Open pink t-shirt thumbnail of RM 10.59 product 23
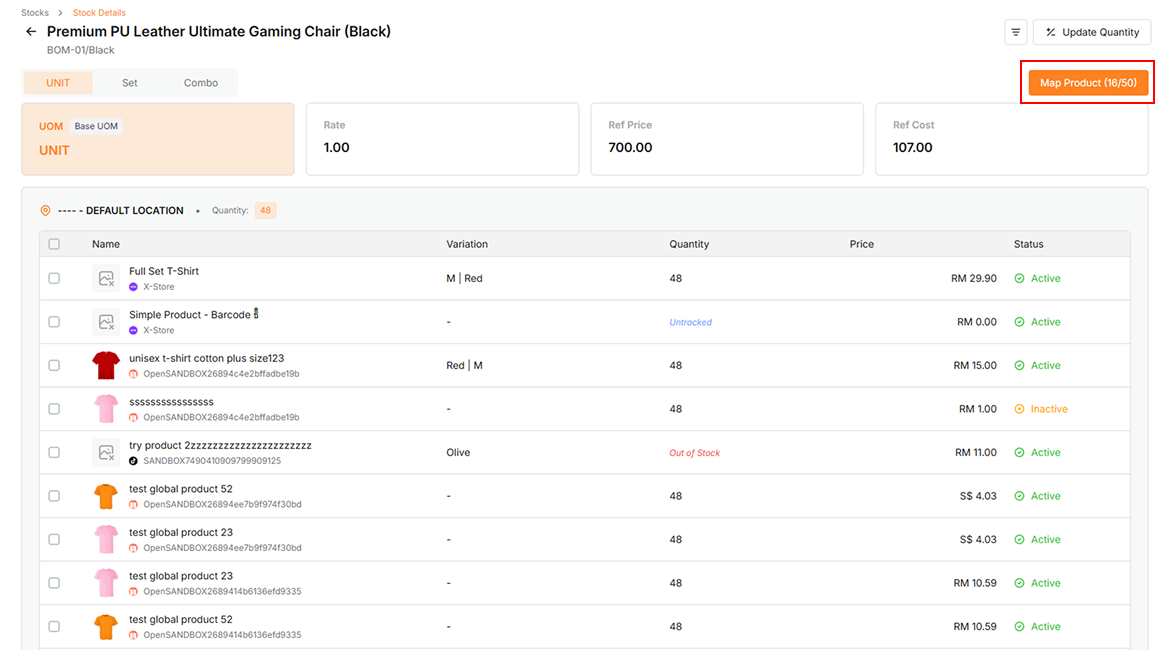This screenshot has width=1172, height=650. coord(106,583)
